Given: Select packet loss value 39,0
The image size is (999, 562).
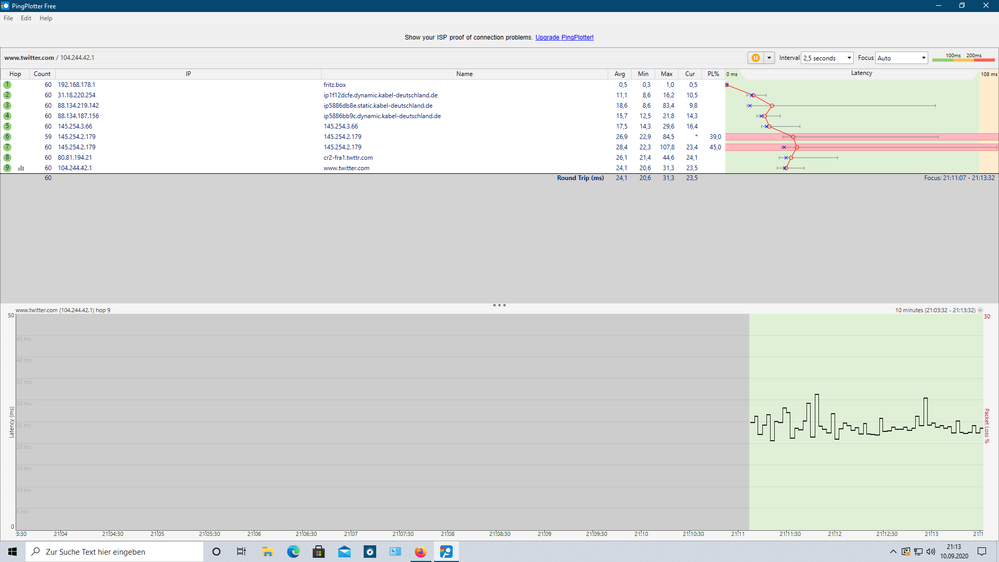Looking at the screenshot, I should (x=715, y=137).
